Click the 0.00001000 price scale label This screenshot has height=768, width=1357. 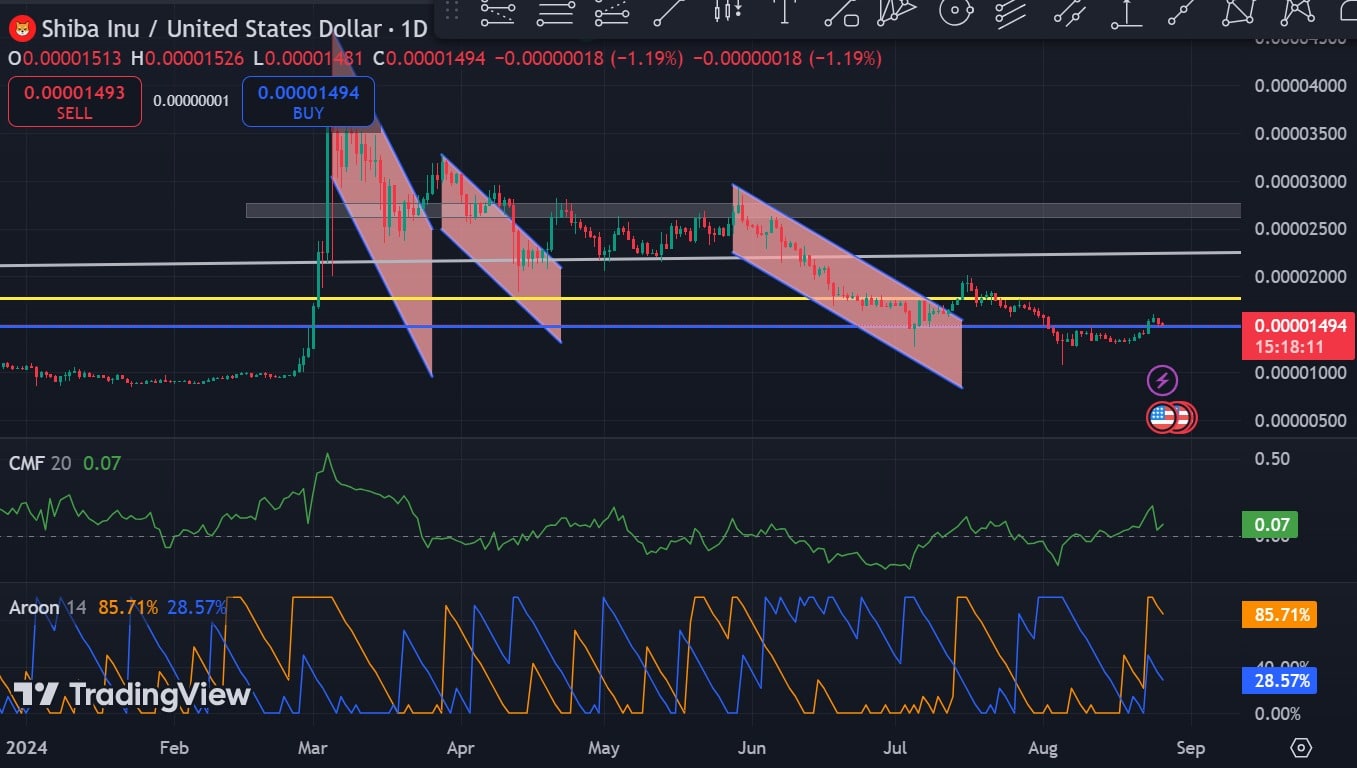pos(1300,373)
